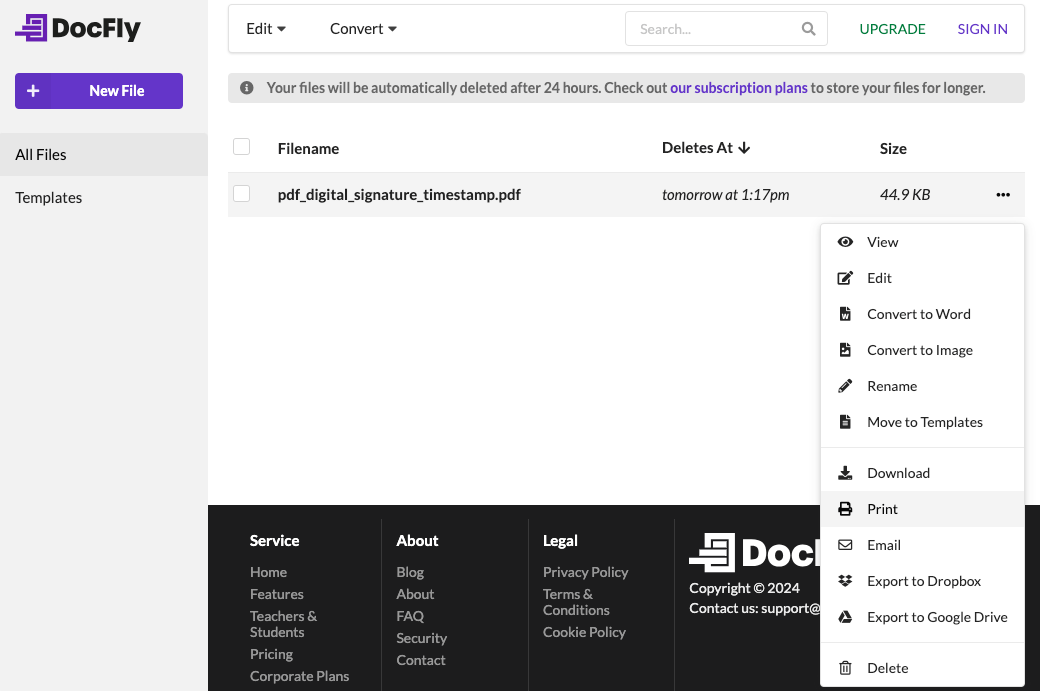Viewport: 1040px width, 691px height.
Task: Click the printer icon in context menu
Action: click(x=845, y=509)
